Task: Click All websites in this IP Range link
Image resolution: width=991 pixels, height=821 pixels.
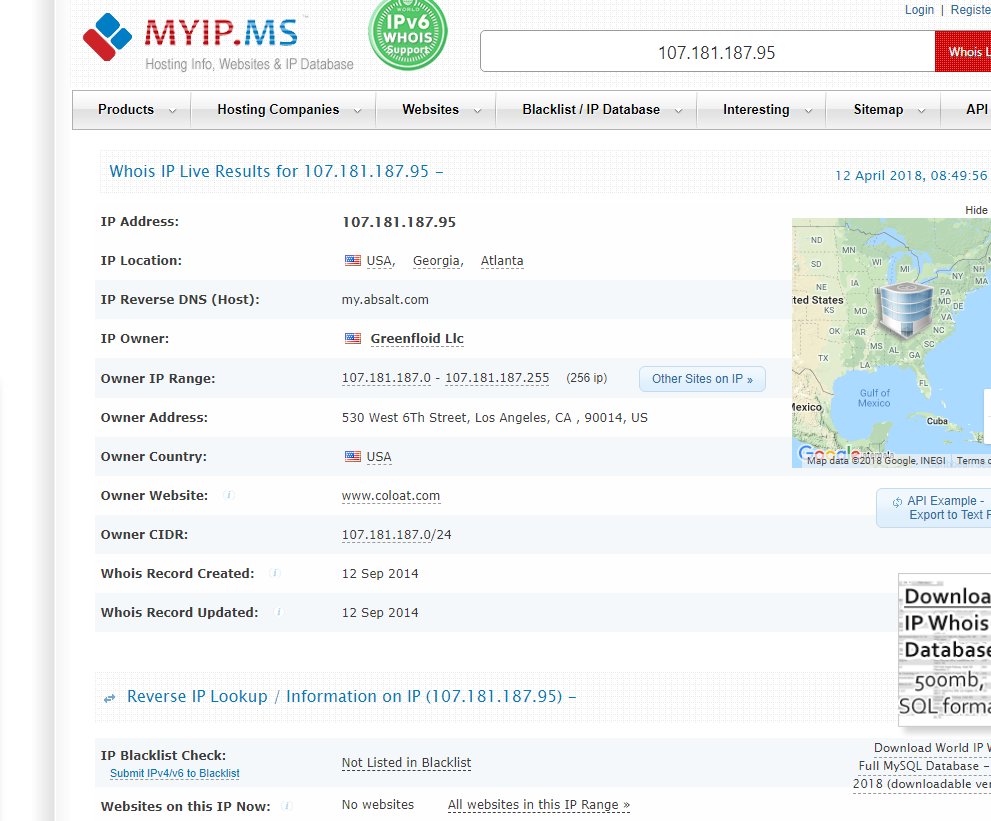Action: point(538,805)
